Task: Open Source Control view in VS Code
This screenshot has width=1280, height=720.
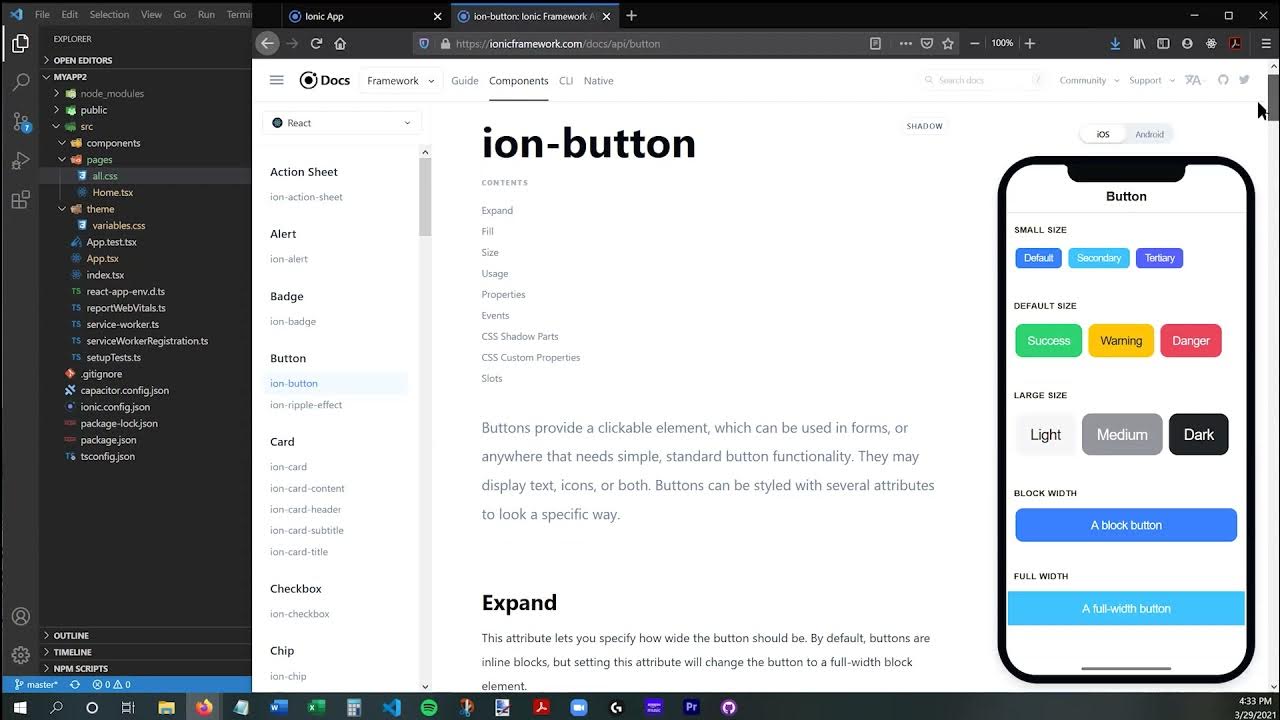Action: (20, 121)
